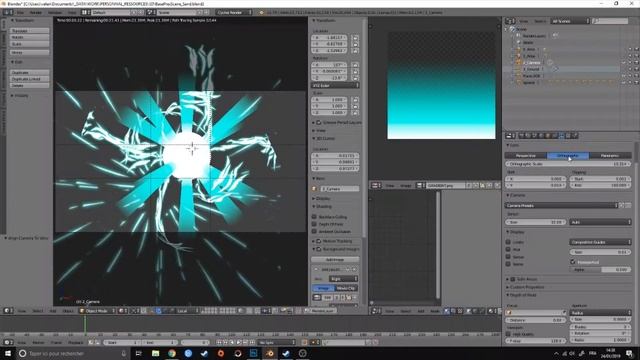Viewport: 640px width, 360px height.
Task: Open the XYZ Euler rotation mode dropdown
Action: pyautogui.click(x=335, y=85)
